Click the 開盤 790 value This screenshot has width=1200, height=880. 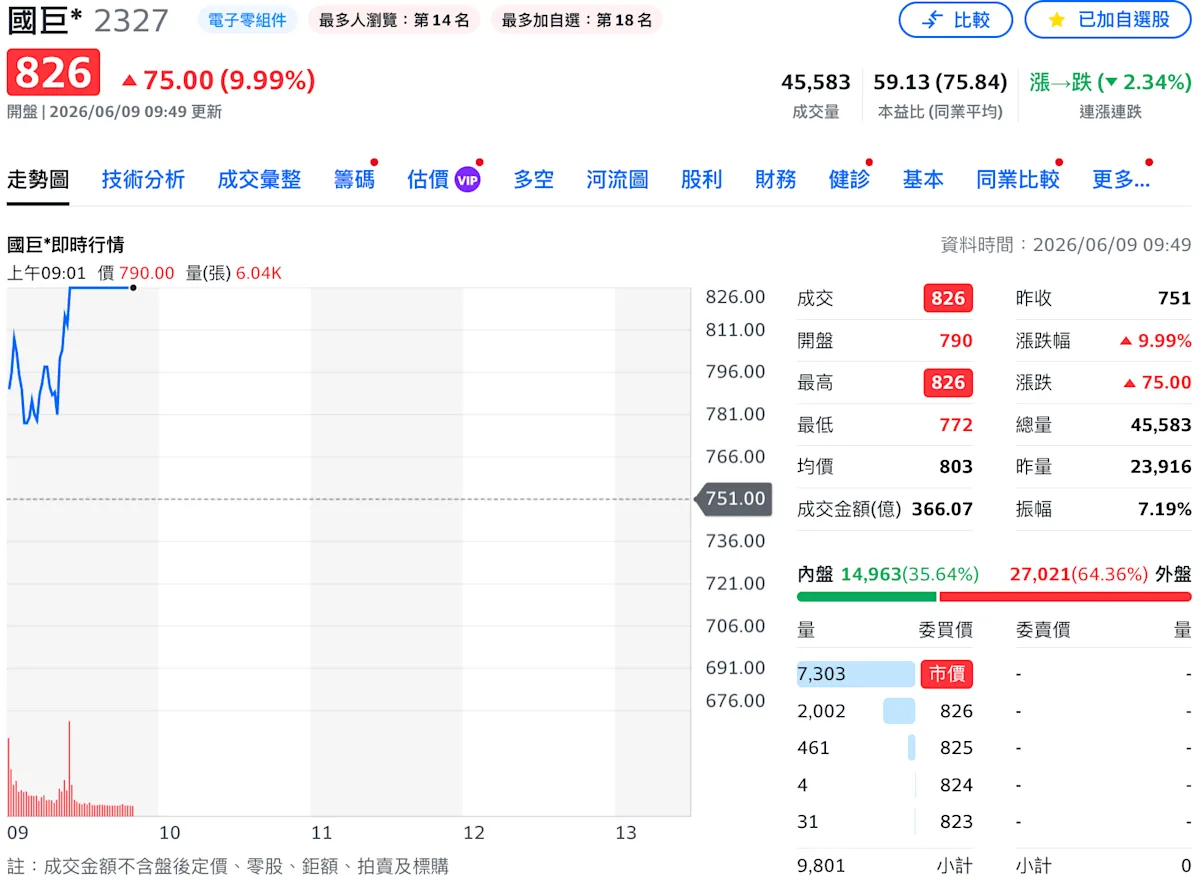coord(956,341)
